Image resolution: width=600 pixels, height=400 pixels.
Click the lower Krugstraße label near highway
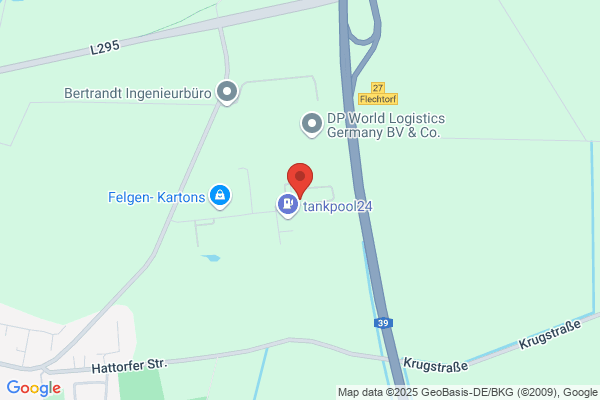[x=435, y=365]
